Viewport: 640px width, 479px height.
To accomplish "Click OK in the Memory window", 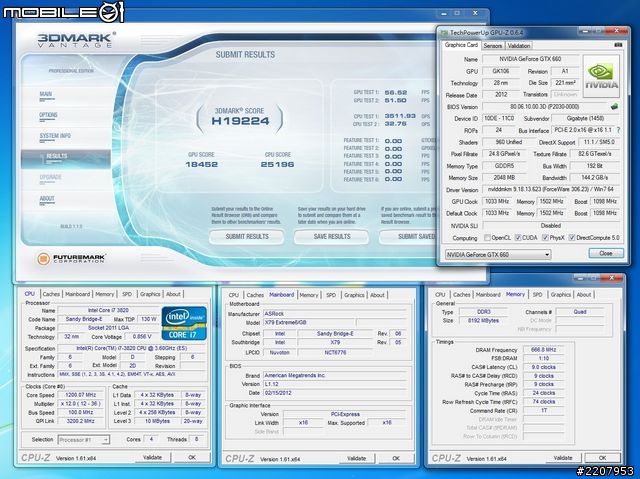I will coord(602,458).
